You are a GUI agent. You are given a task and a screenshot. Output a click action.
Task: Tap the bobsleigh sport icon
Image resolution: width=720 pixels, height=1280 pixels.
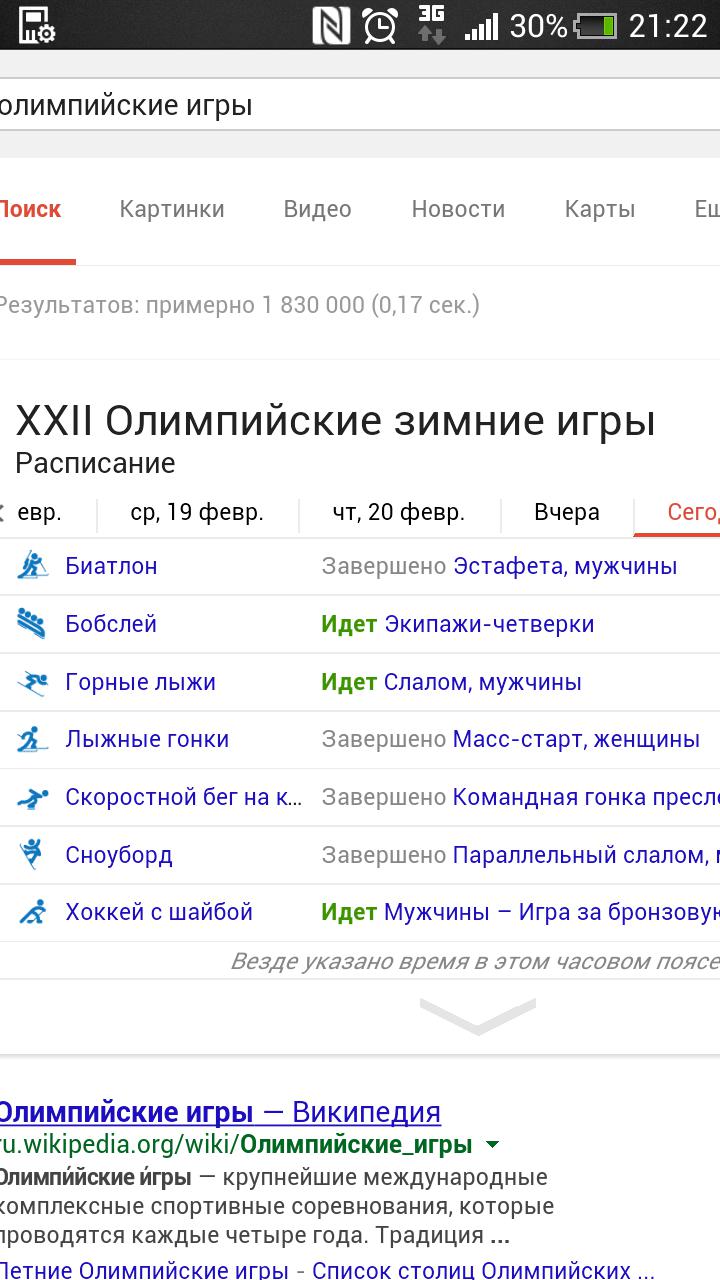click(32, 624)
